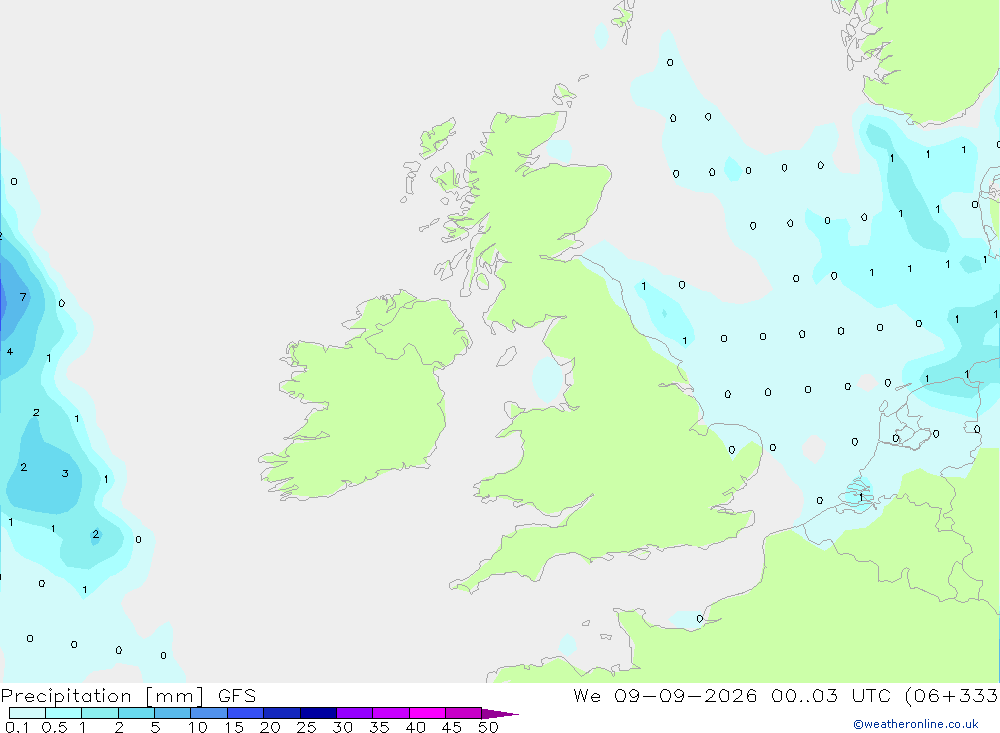Image resolution: width=1000 pixels, height=733 pixels.
Task: Click the "Precipitation [mm]" title text
Action: (102, 696)
